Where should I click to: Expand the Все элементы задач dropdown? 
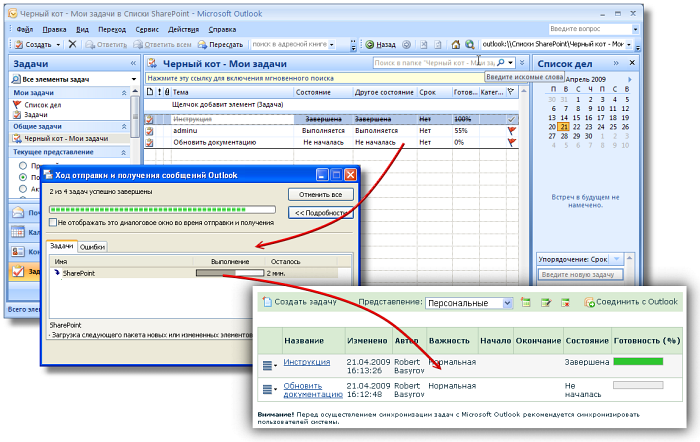pyautogui.click(x=132, y=78)
